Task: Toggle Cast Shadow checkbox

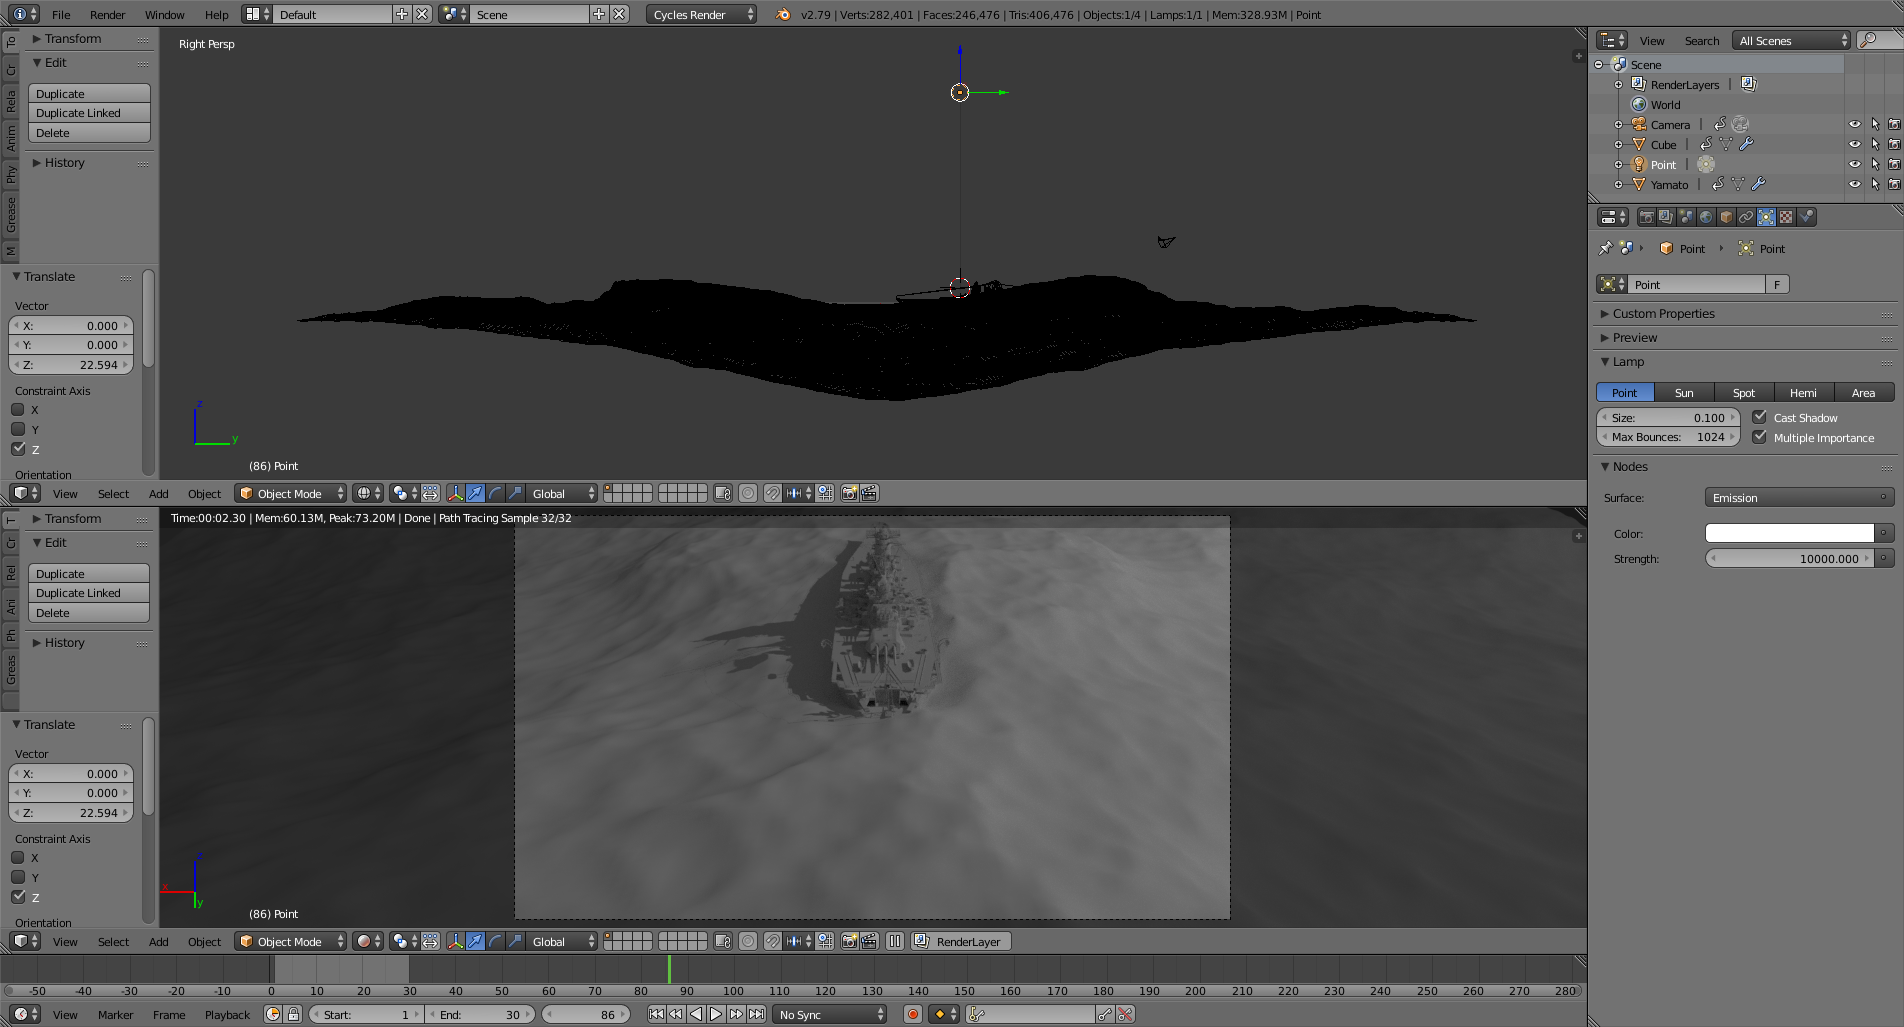Action: click(x=1760, y=417)
